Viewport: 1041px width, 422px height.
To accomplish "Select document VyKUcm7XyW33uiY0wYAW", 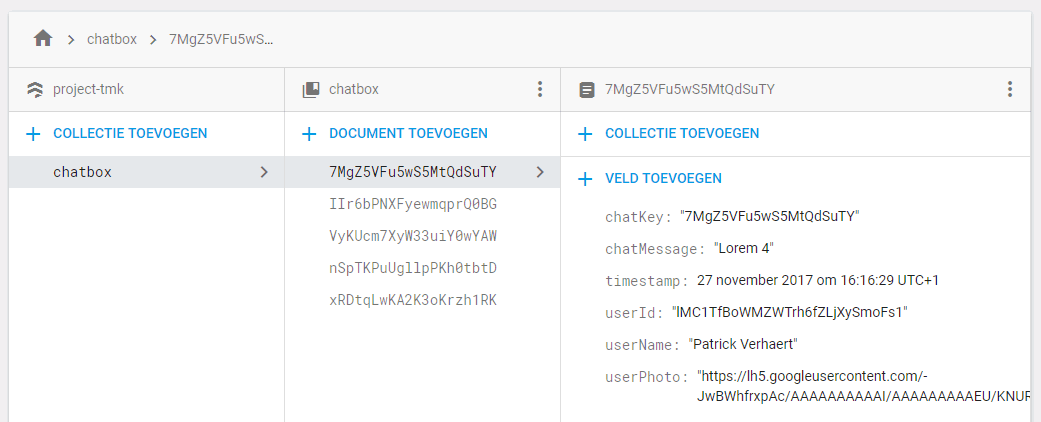I will click(x=412, y=236).
